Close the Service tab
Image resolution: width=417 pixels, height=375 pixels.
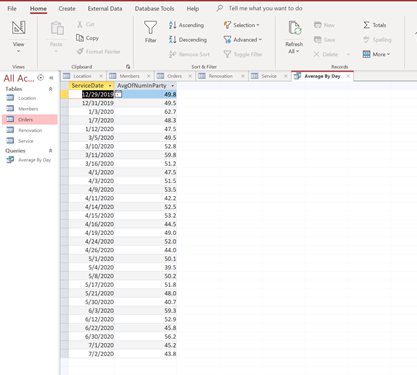tap(286, 76)
